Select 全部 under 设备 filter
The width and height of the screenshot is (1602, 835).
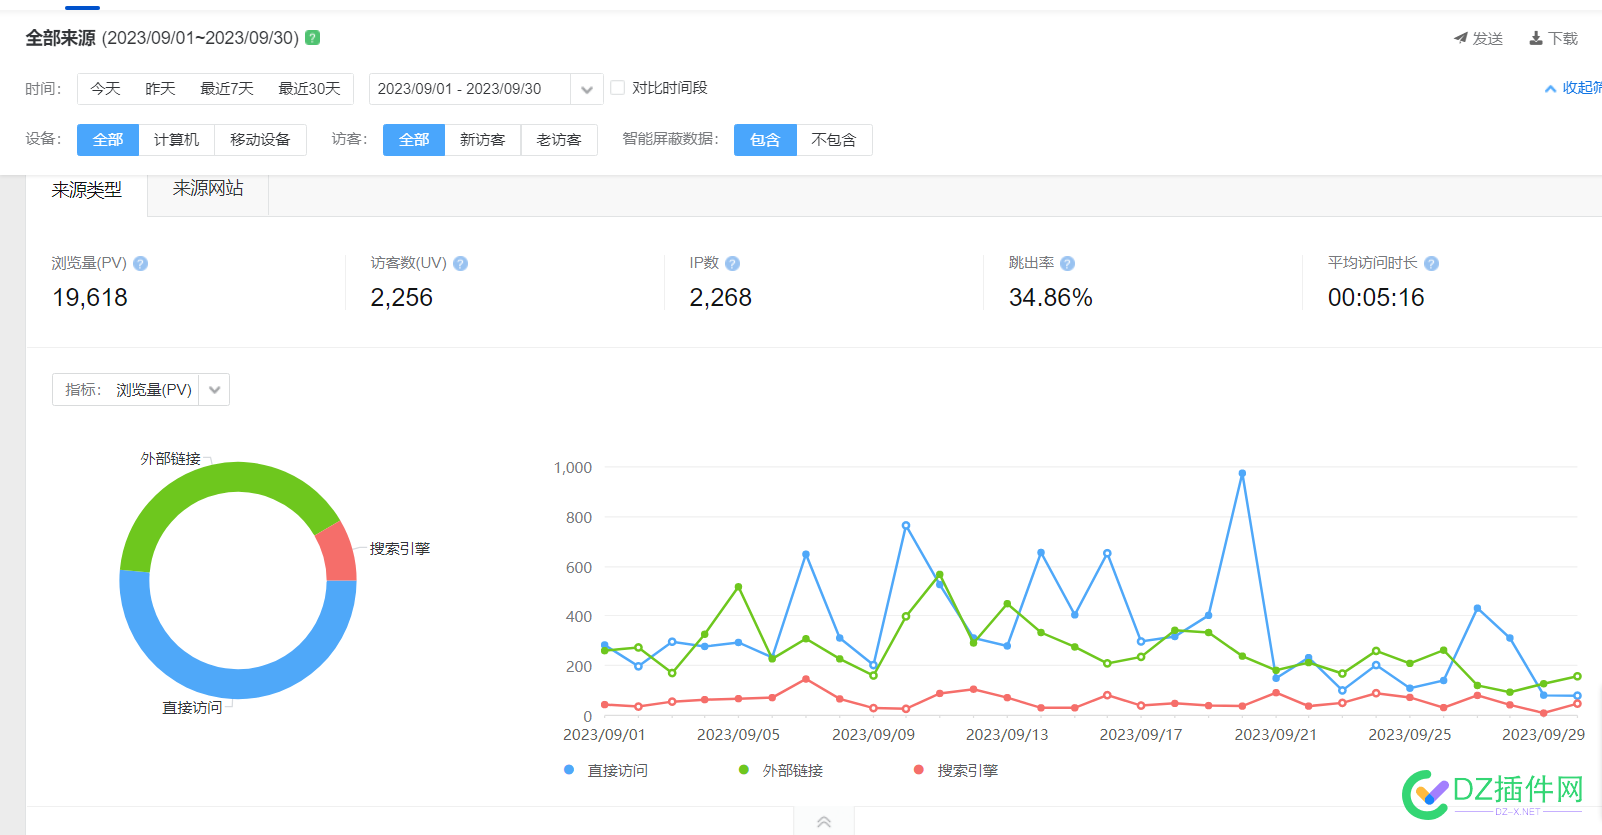click(x=108, y=140)
